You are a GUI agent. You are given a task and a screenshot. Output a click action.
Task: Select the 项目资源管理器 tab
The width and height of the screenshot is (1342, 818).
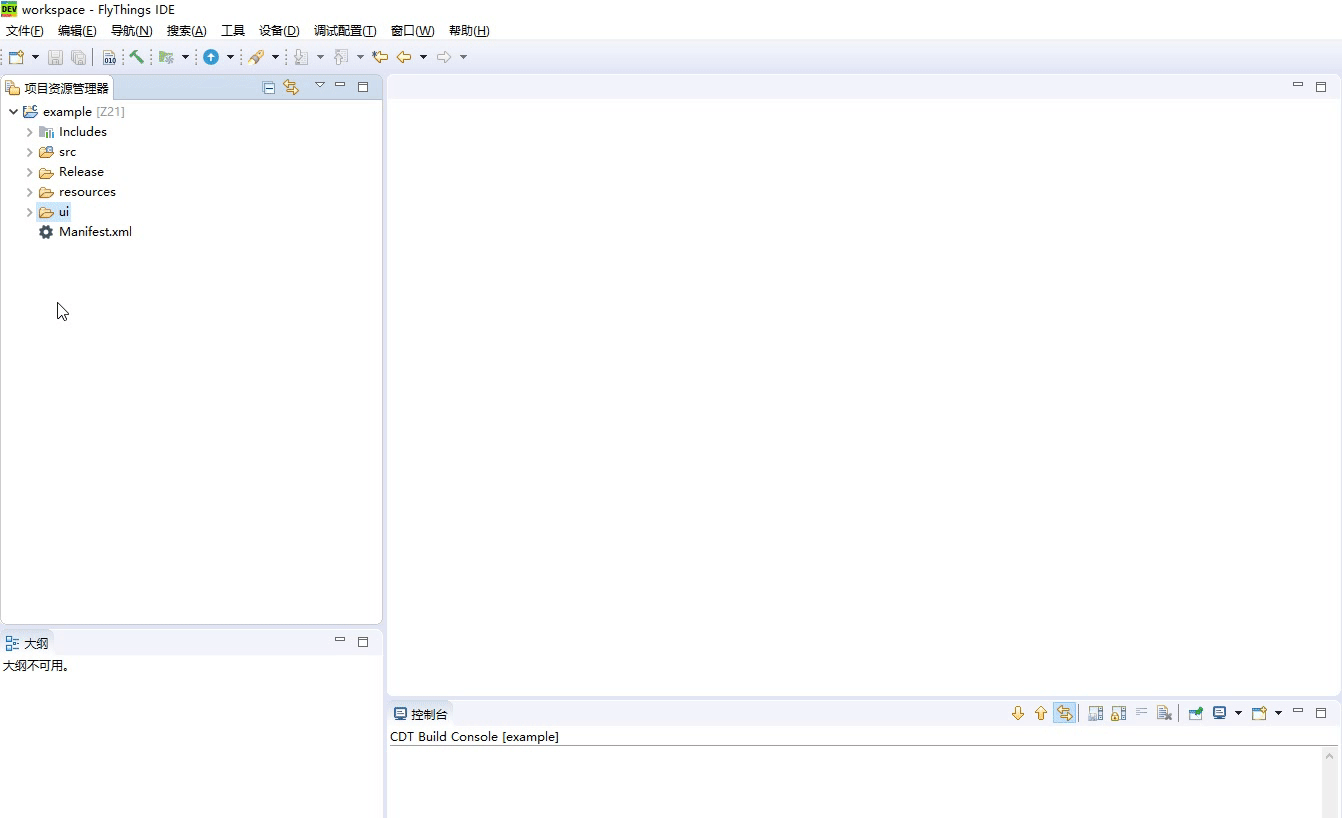pos(57,88)
